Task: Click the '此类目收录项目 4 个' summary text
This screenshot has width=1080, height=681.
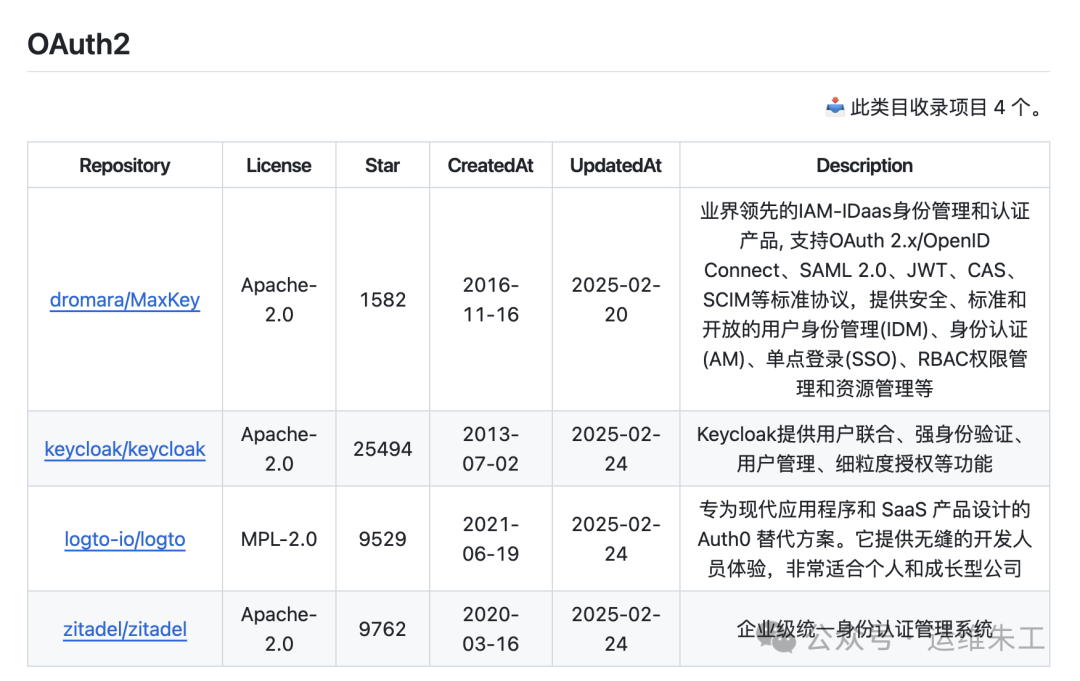Action: 947,107
